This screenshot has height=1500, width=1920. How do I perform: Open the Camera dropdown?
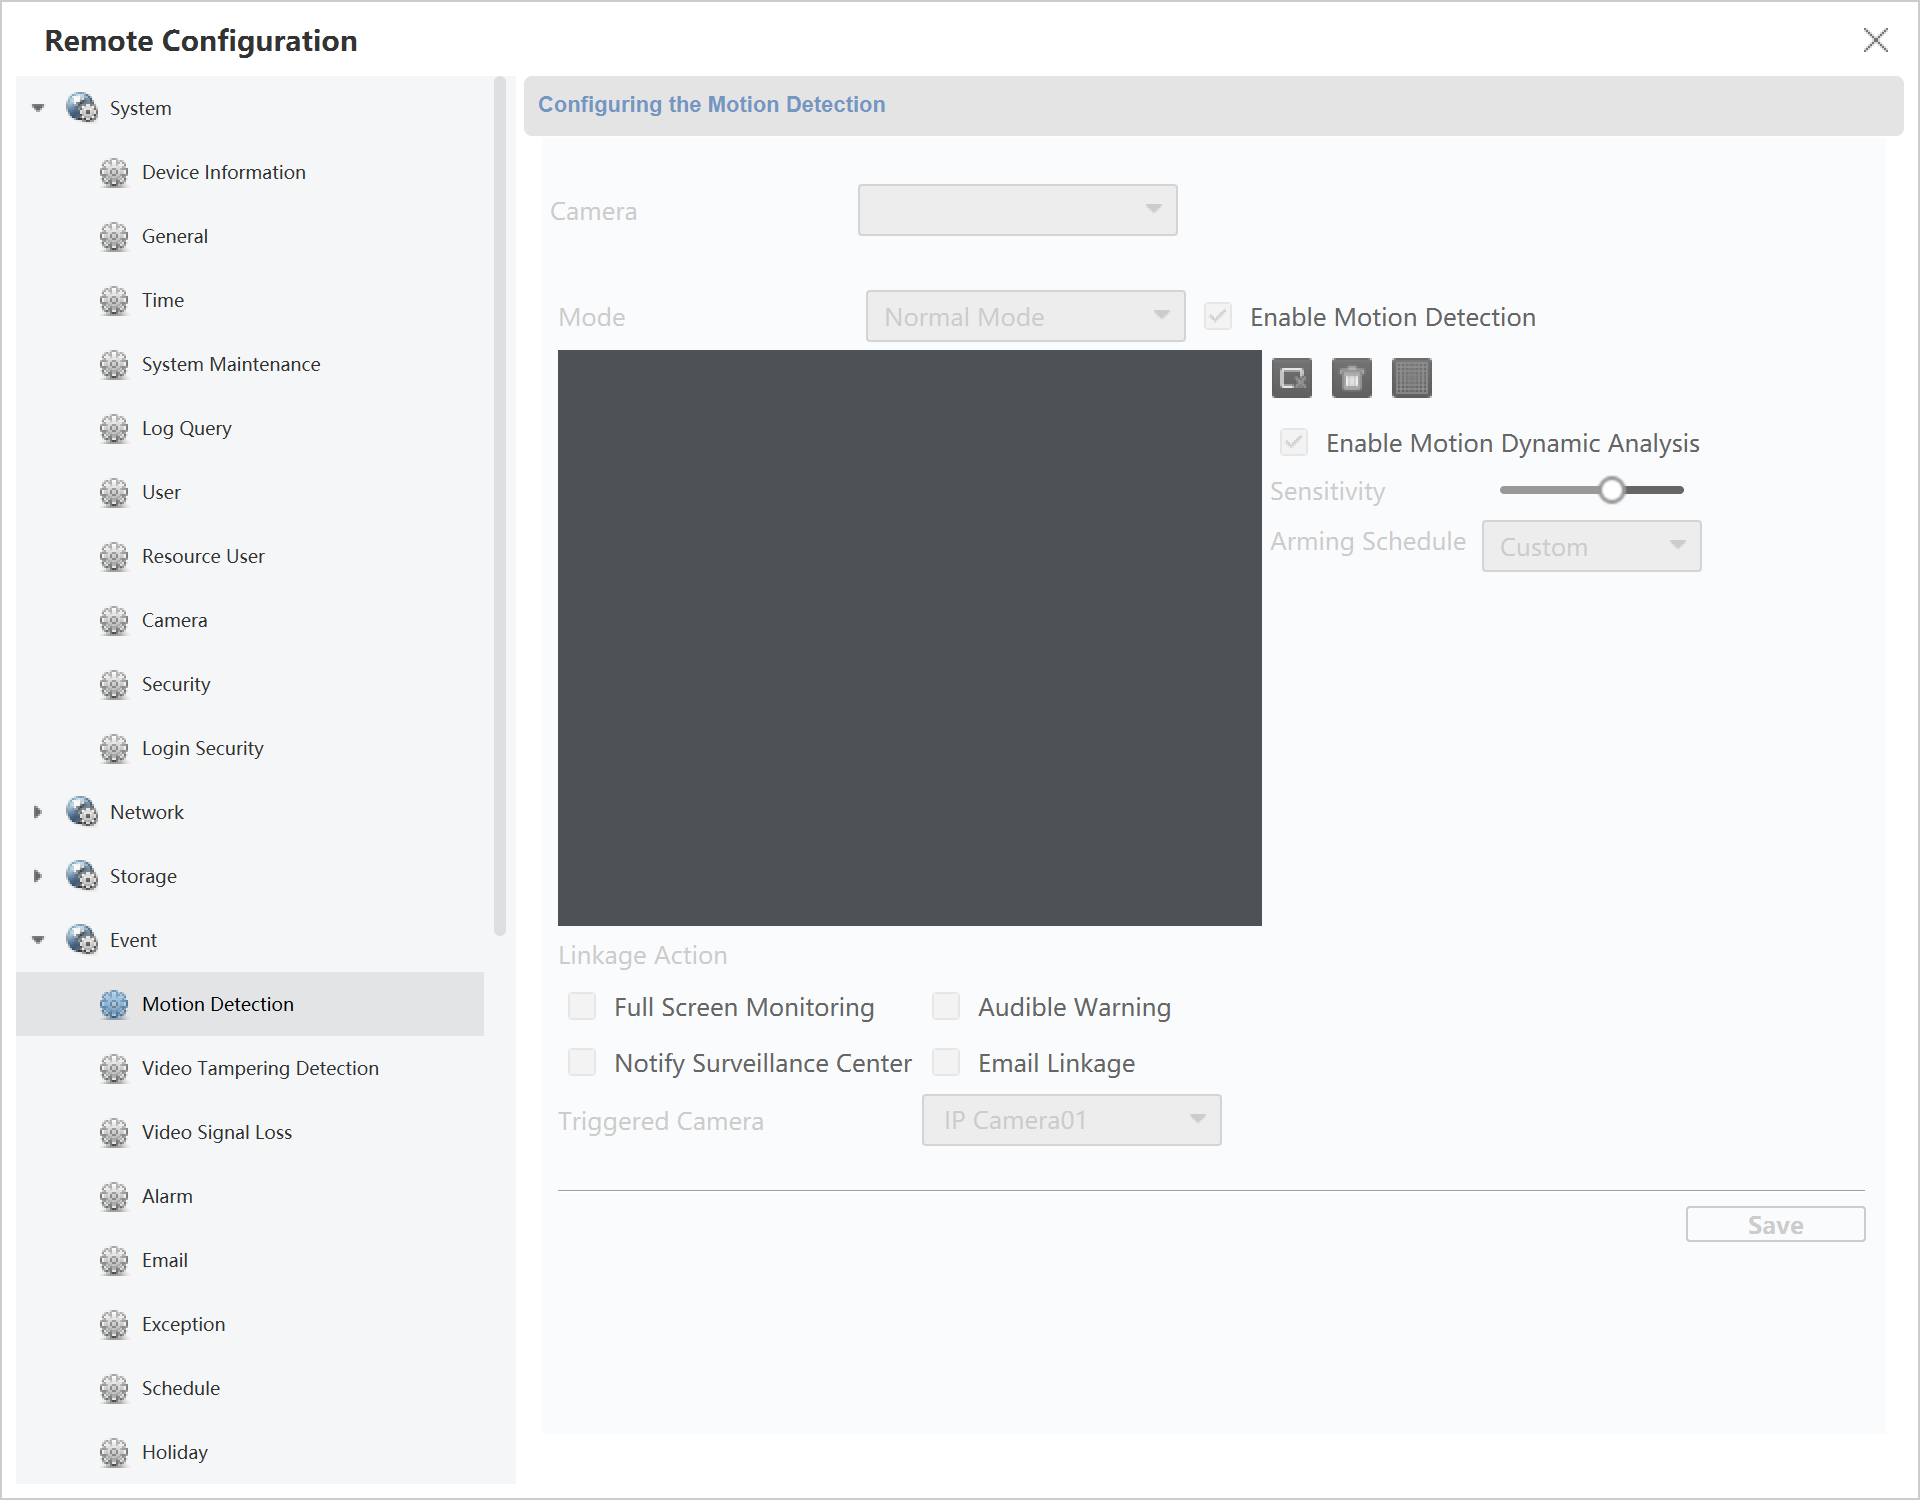[1017, 210]
